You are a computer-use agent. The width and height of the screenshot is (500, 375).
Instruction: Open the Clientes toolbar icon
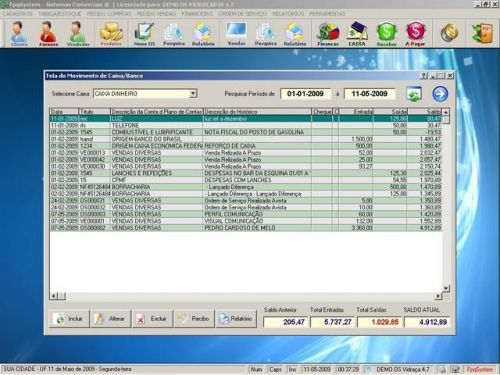click(x=19, y=33)
